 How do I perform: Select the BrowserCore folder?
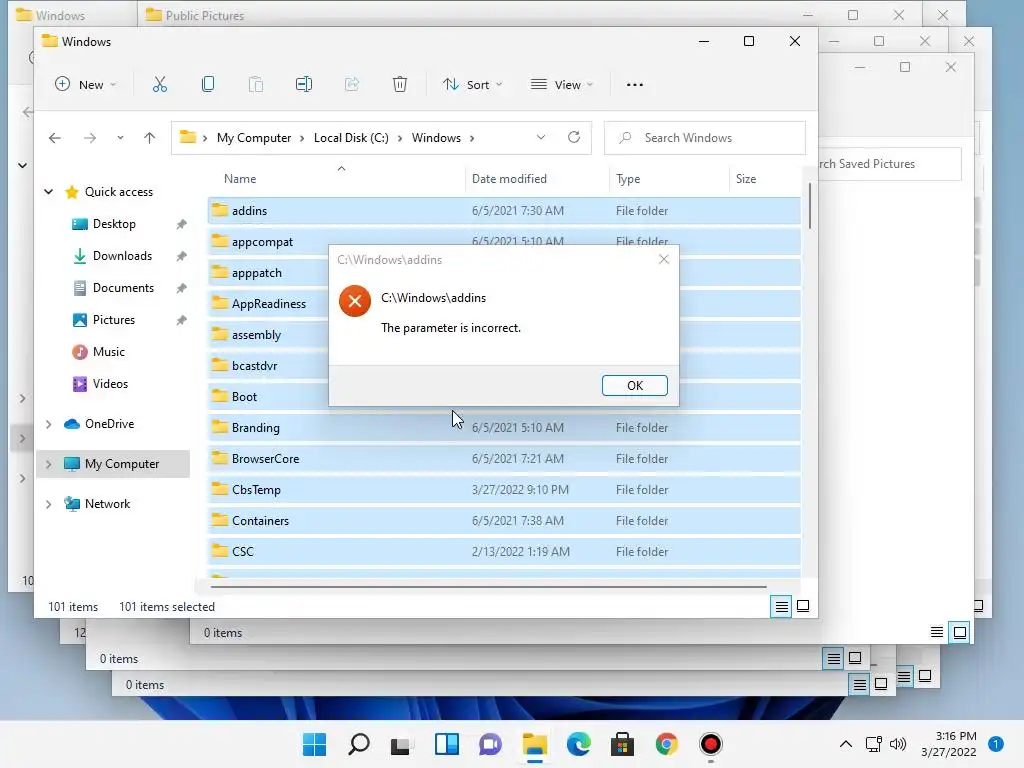[x=504, y=458]
